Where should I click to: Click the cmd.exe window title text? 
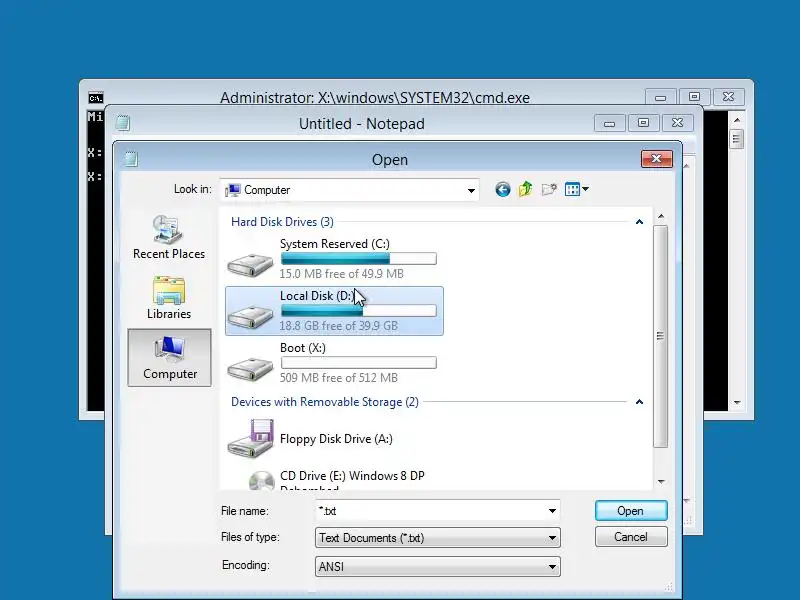[375, 97]
